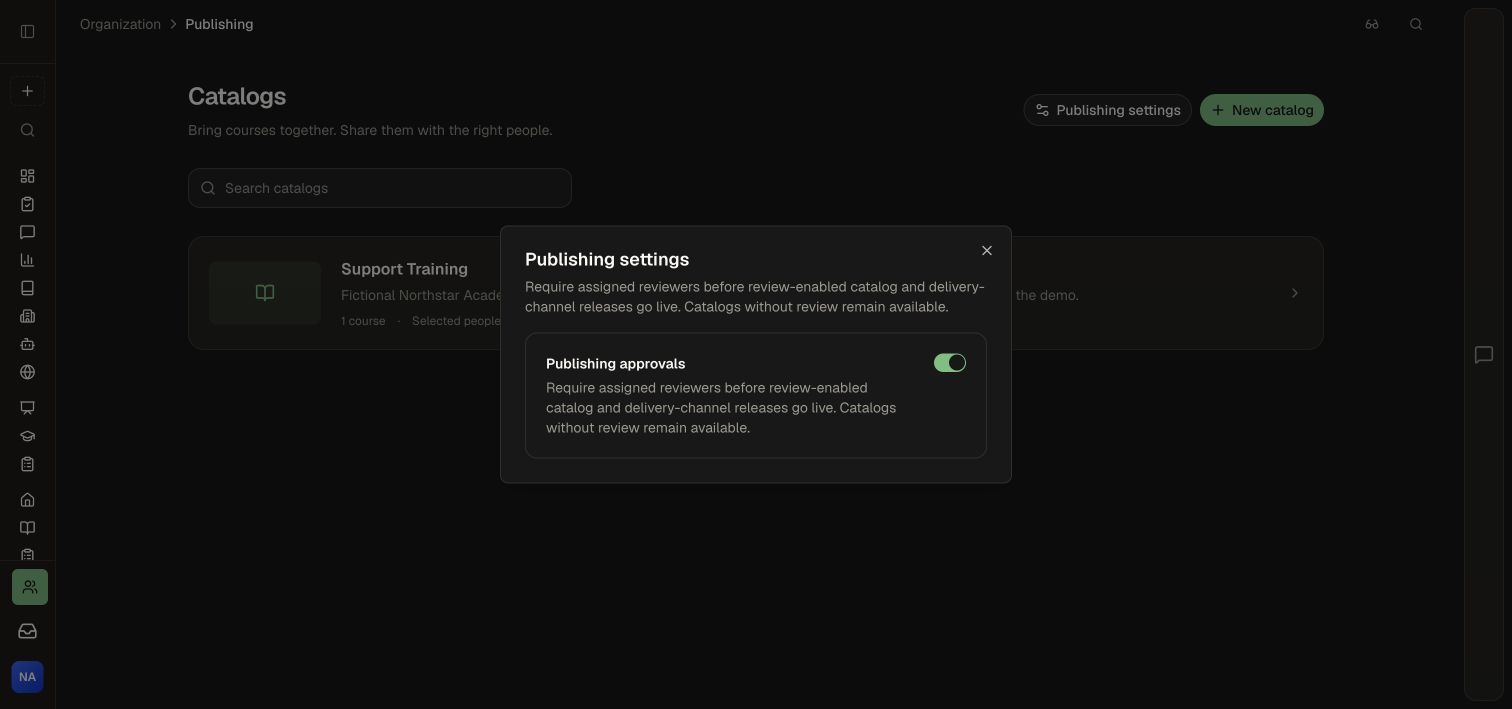The width and height of the screenshot is (1512, 709).
Task: Open the home icon in sidebar
Action: tap(27, 500)
